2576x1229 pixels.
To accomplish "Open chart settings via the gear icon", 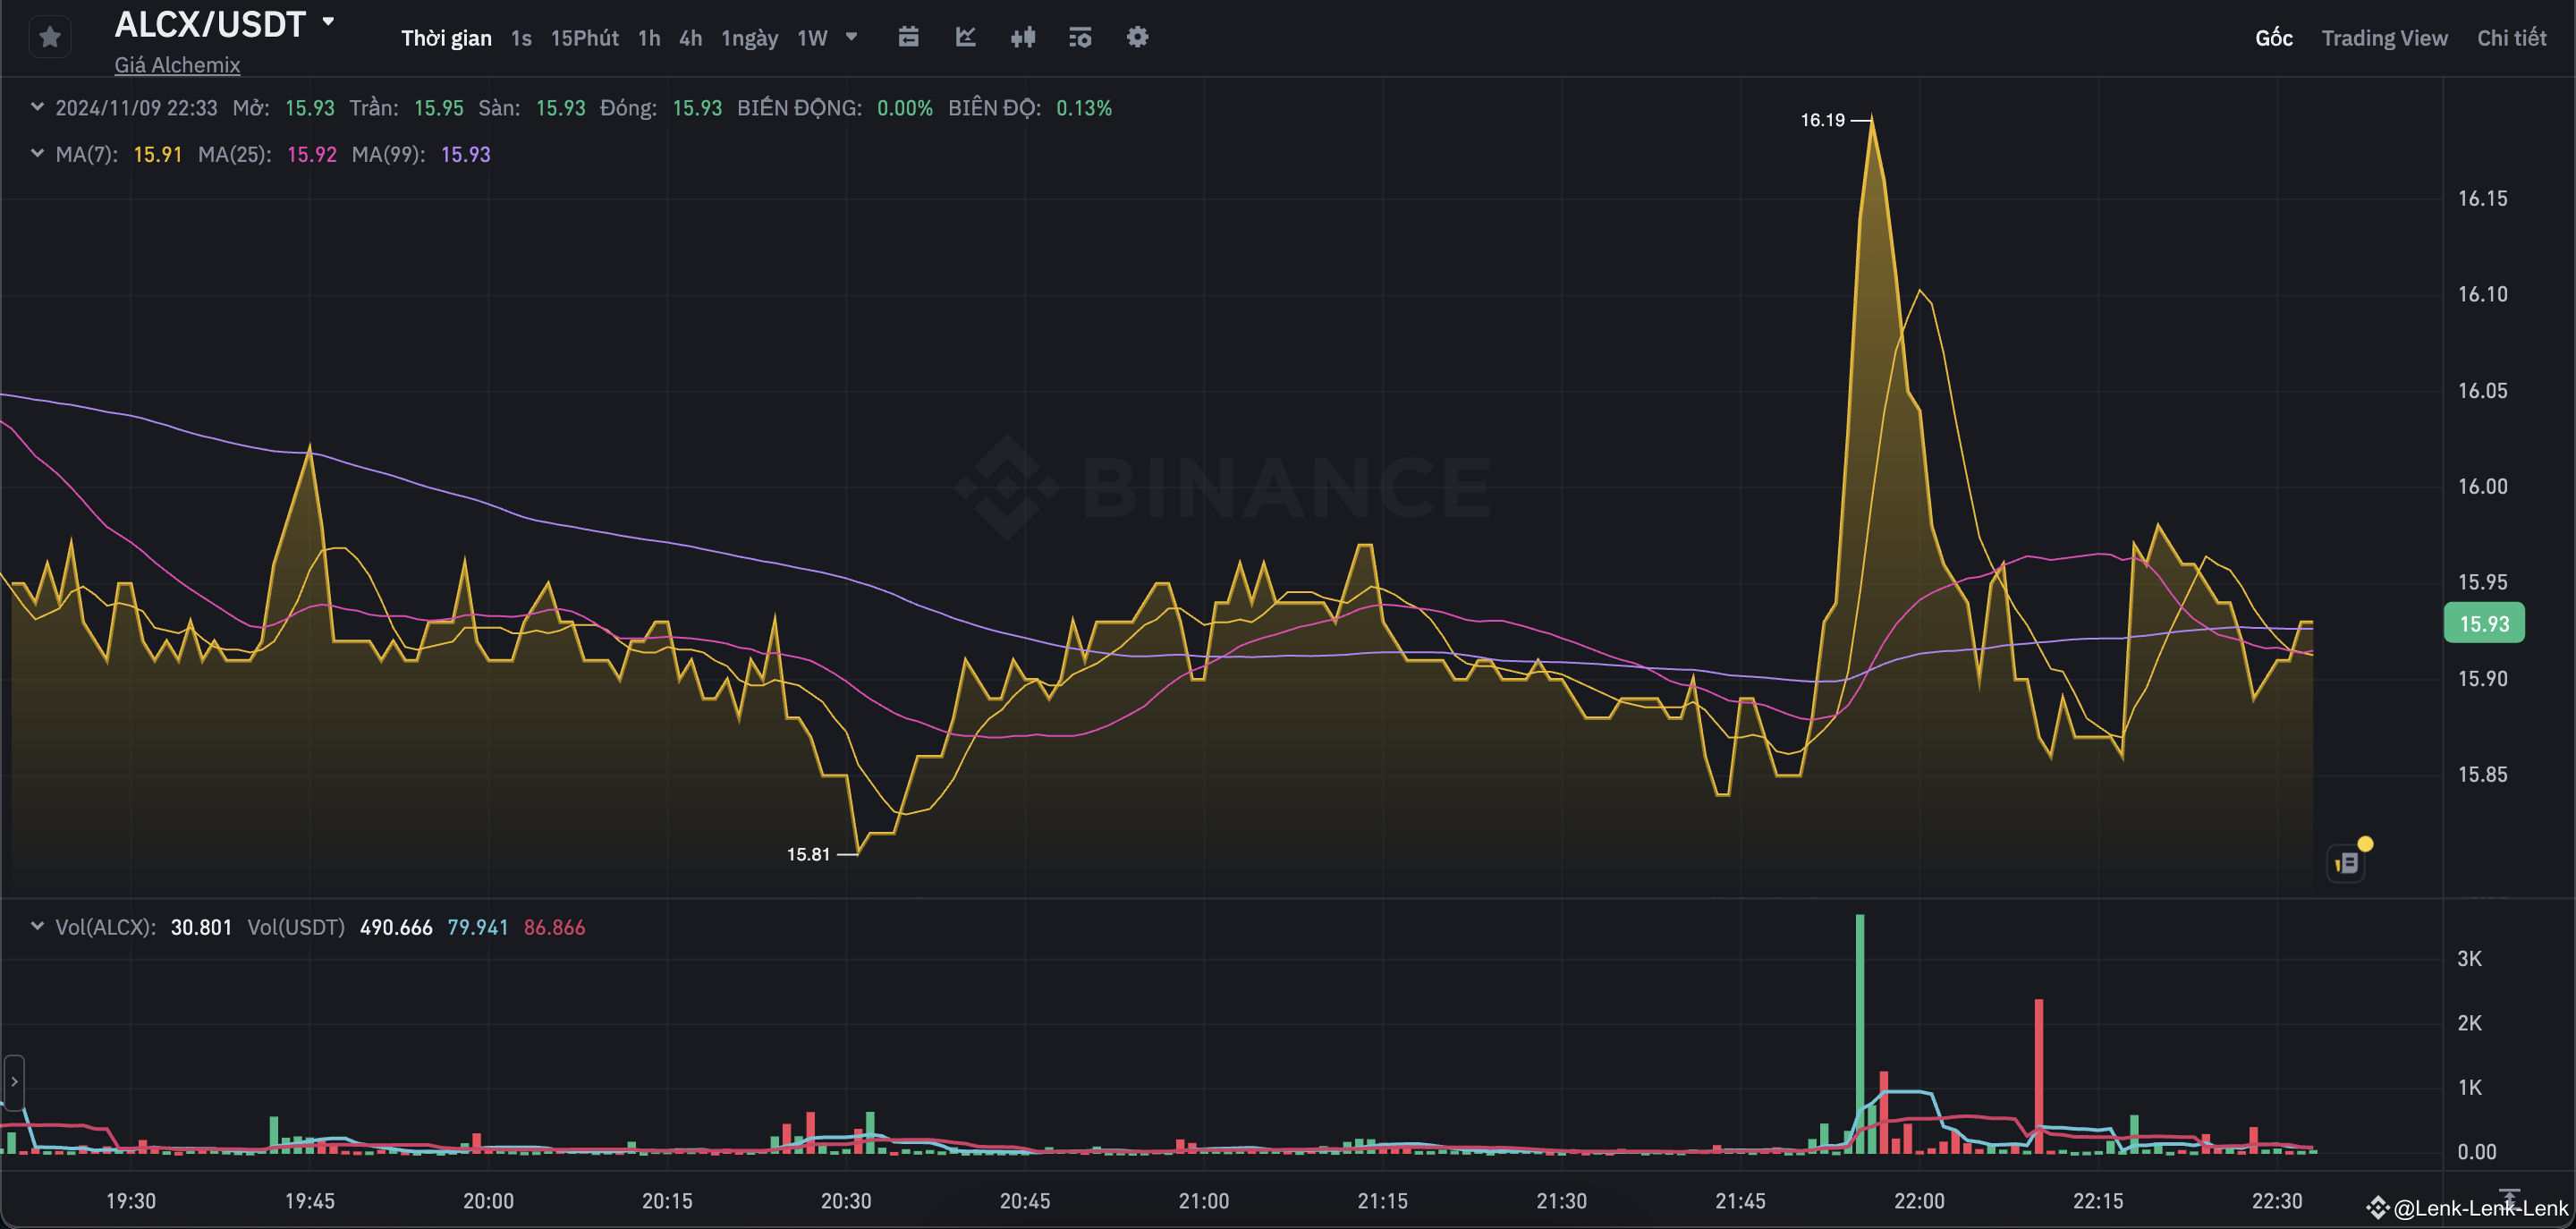I will (1136, 37).
